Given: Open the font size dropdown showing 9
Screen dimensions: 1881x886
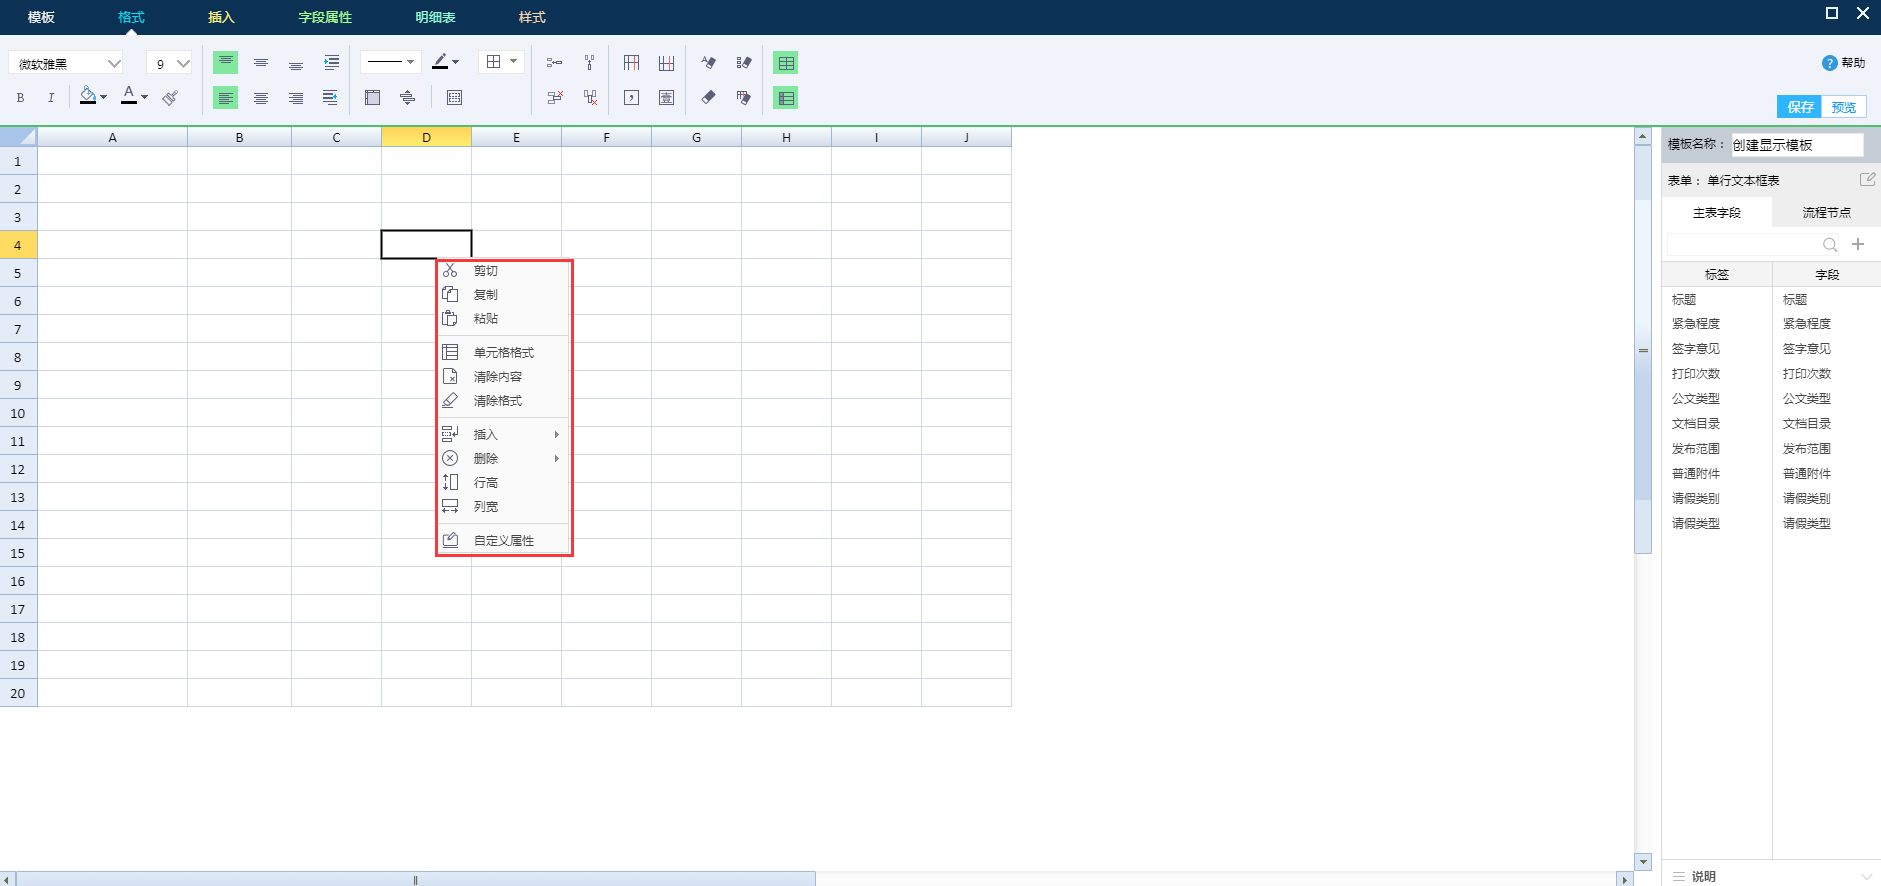Looking at the screenshot, I should click(x=169, y=64).
